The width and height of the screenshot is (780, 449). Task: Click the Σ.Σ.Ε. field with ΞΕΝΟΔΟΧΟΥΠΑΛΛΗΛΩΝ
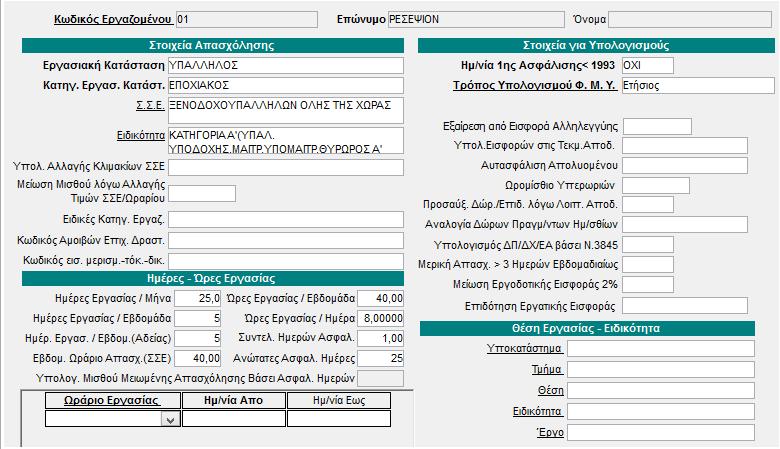pos(286,110)
